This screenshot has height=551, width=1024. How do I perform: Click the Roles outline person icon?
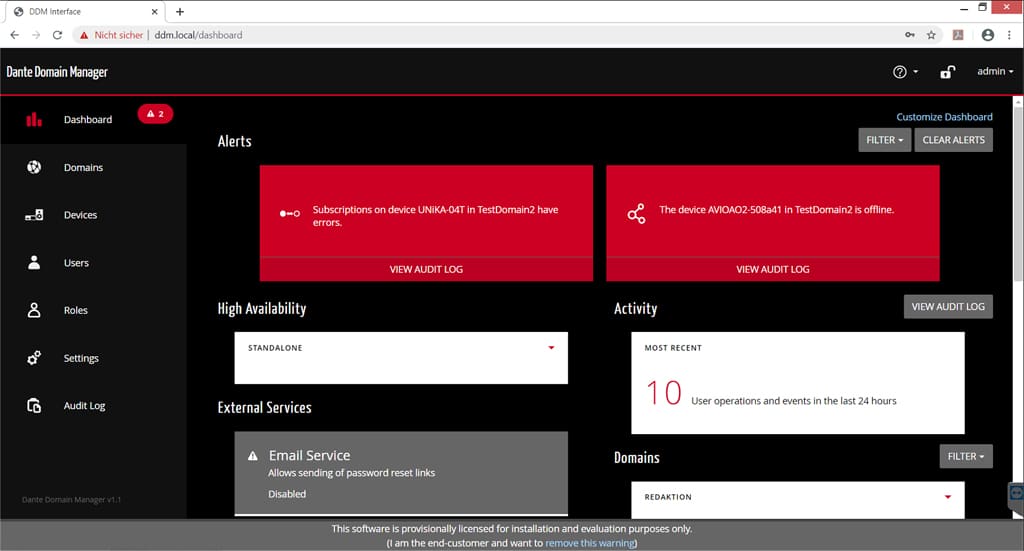34,310
